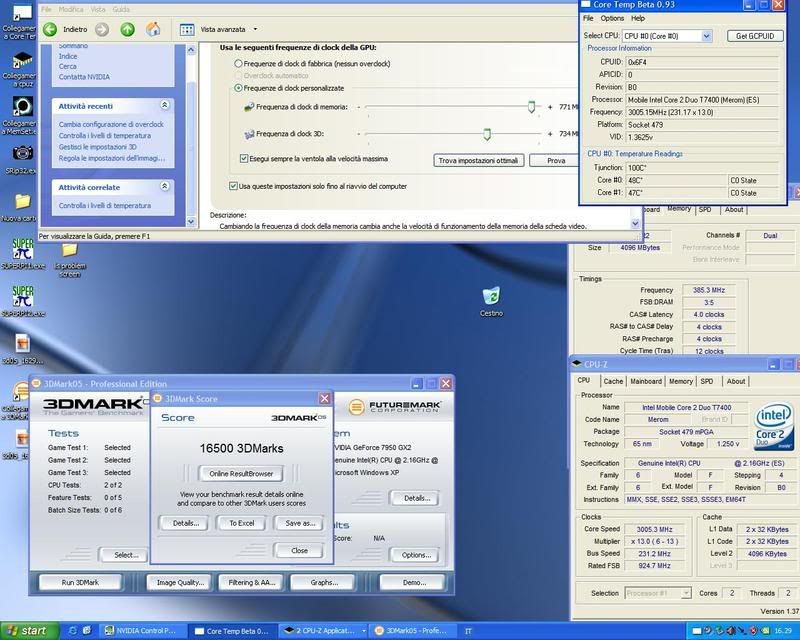
Task: Click the 3D clock frequency slider handle
Action: coord(487,134)
